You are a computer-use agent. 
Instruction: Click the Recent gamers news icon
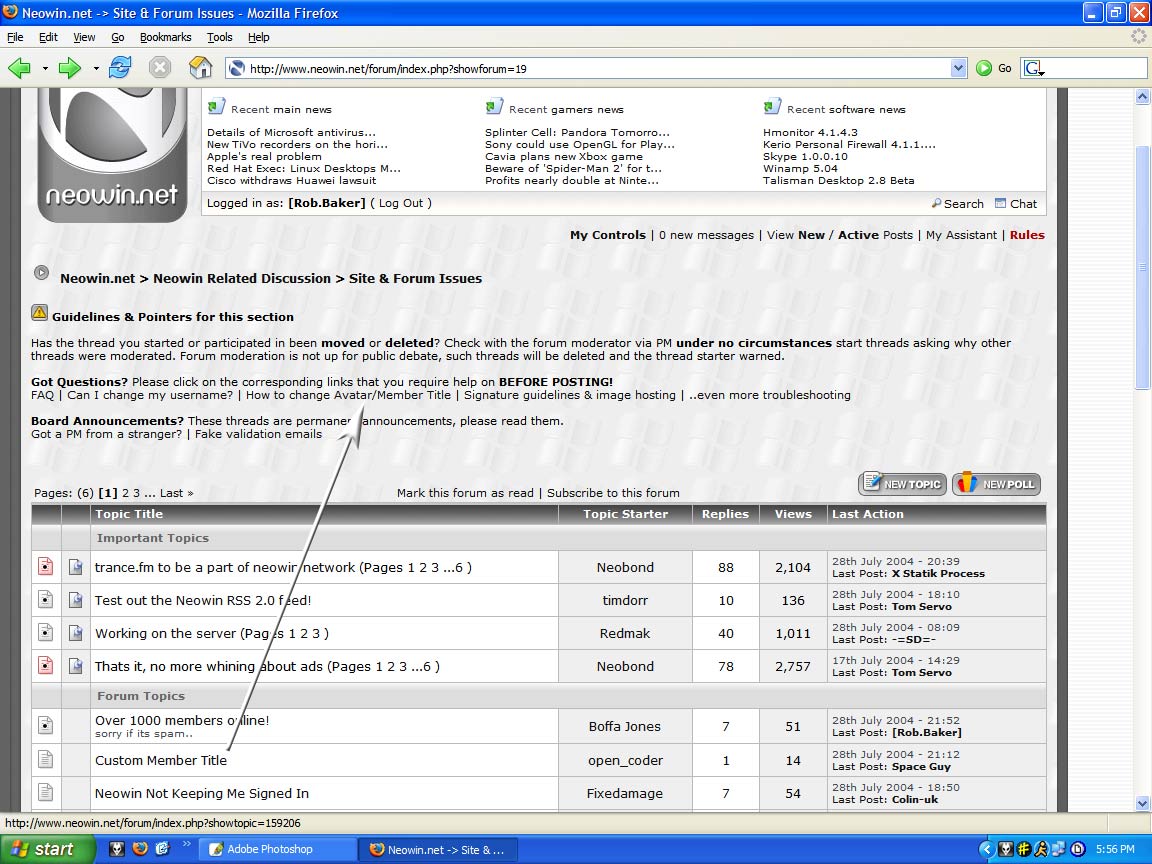[x=494, y=107]
